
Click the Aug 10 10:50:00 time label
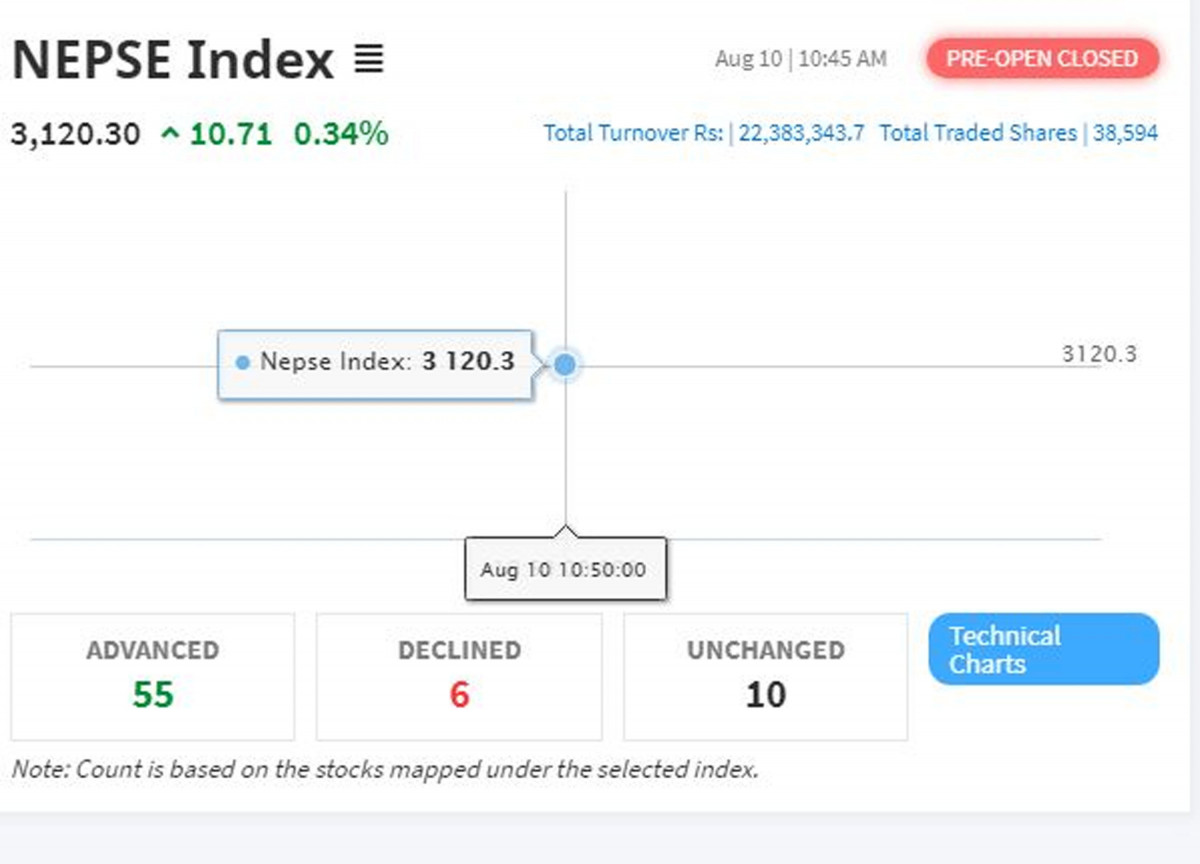(x=563, y=570)
